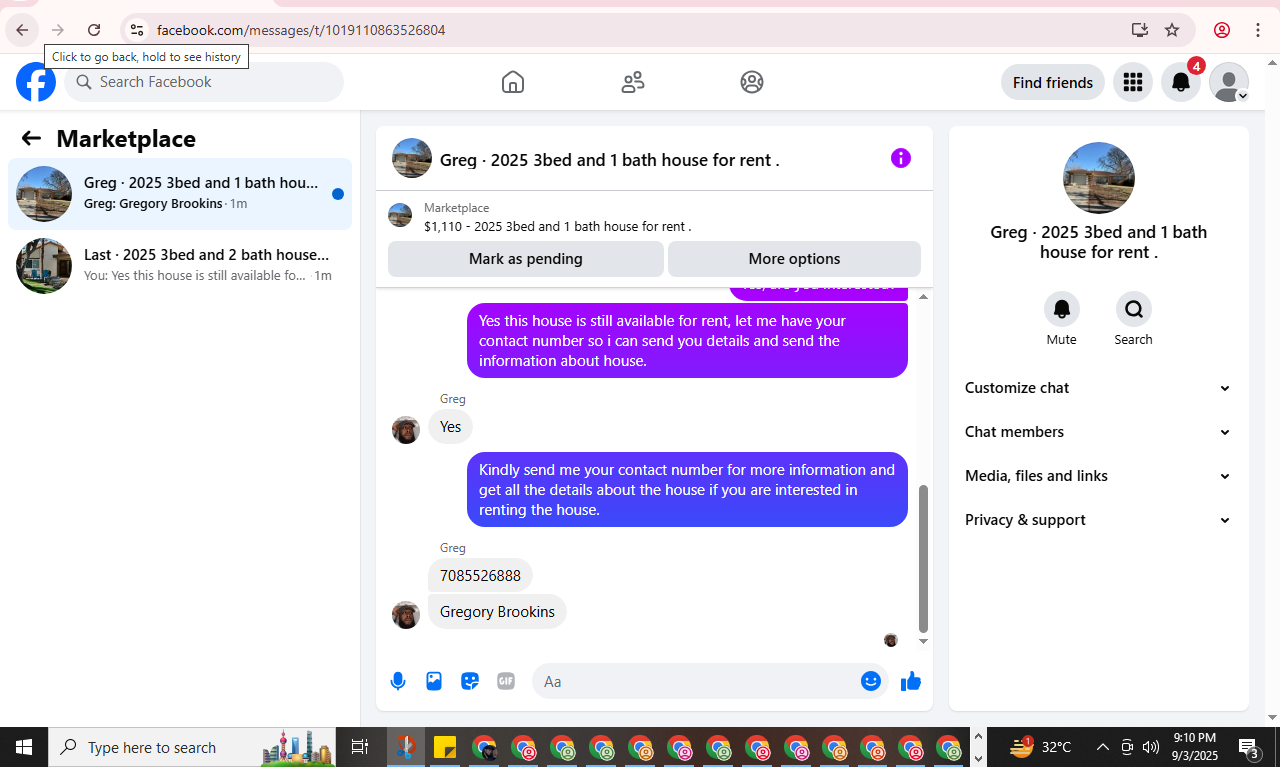The height and width of the screenshot is (767, 1280).
Task: Open the taskbar clock showing 9:10 PM
Action: [1194, 747]
